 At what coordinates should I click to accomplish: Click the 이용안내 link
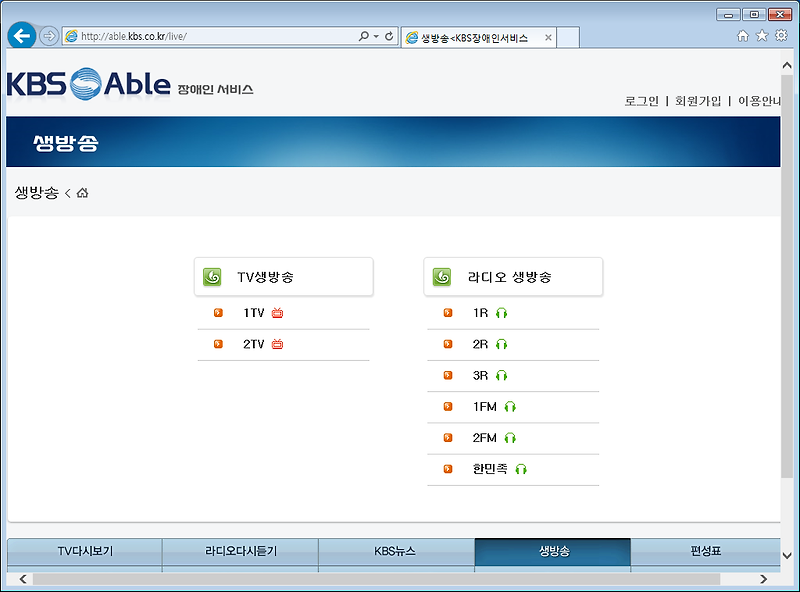[x=759, y=101]
